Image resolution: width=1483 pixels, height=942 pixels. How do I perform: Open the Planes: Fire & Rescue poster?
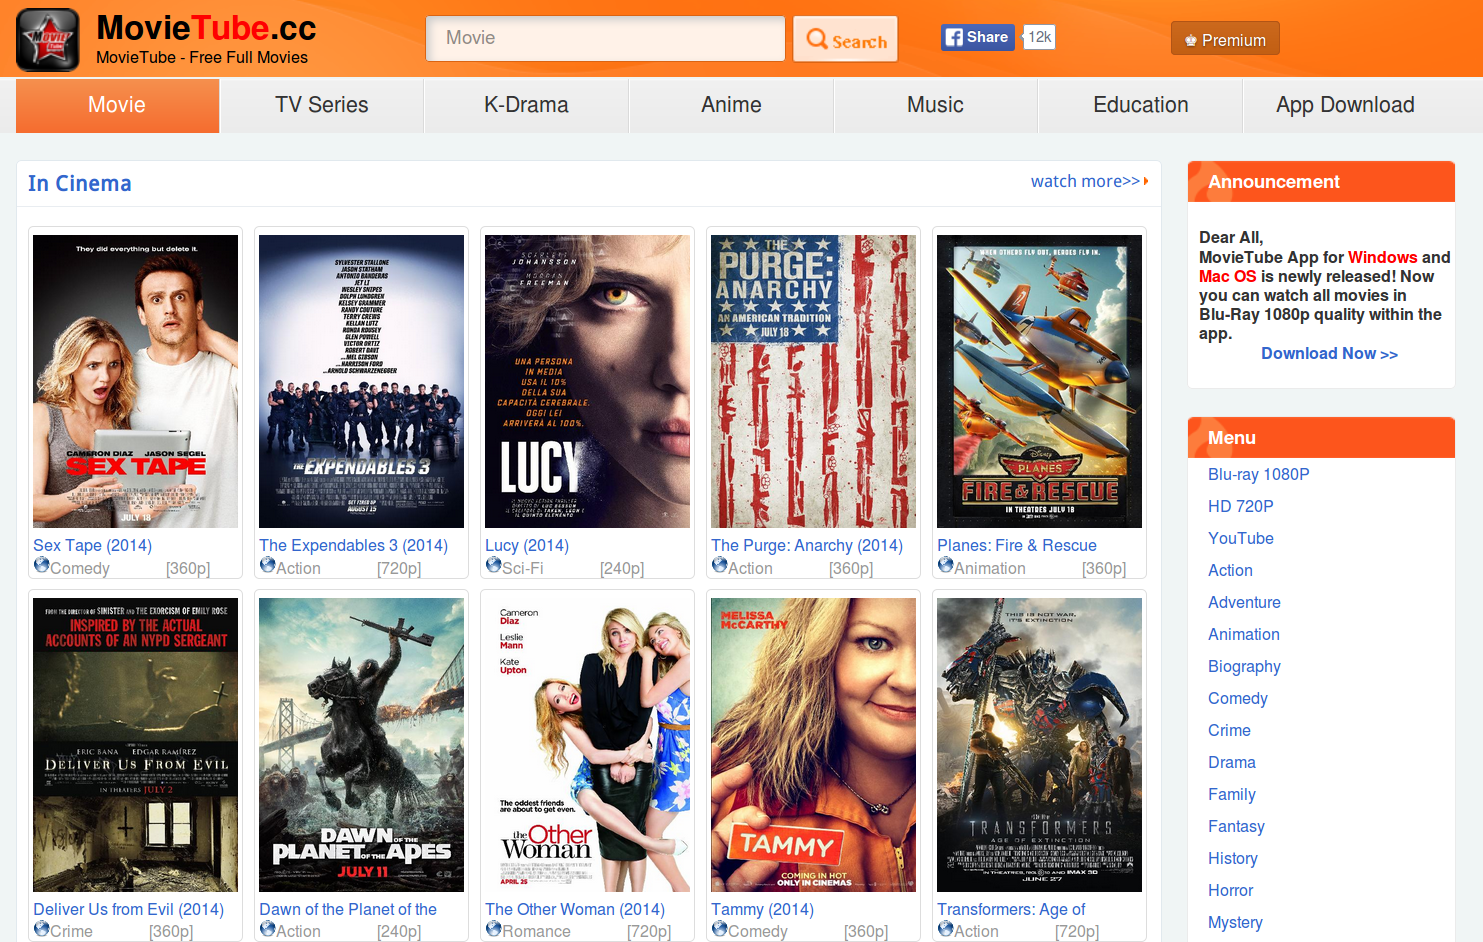[1040, 381]
